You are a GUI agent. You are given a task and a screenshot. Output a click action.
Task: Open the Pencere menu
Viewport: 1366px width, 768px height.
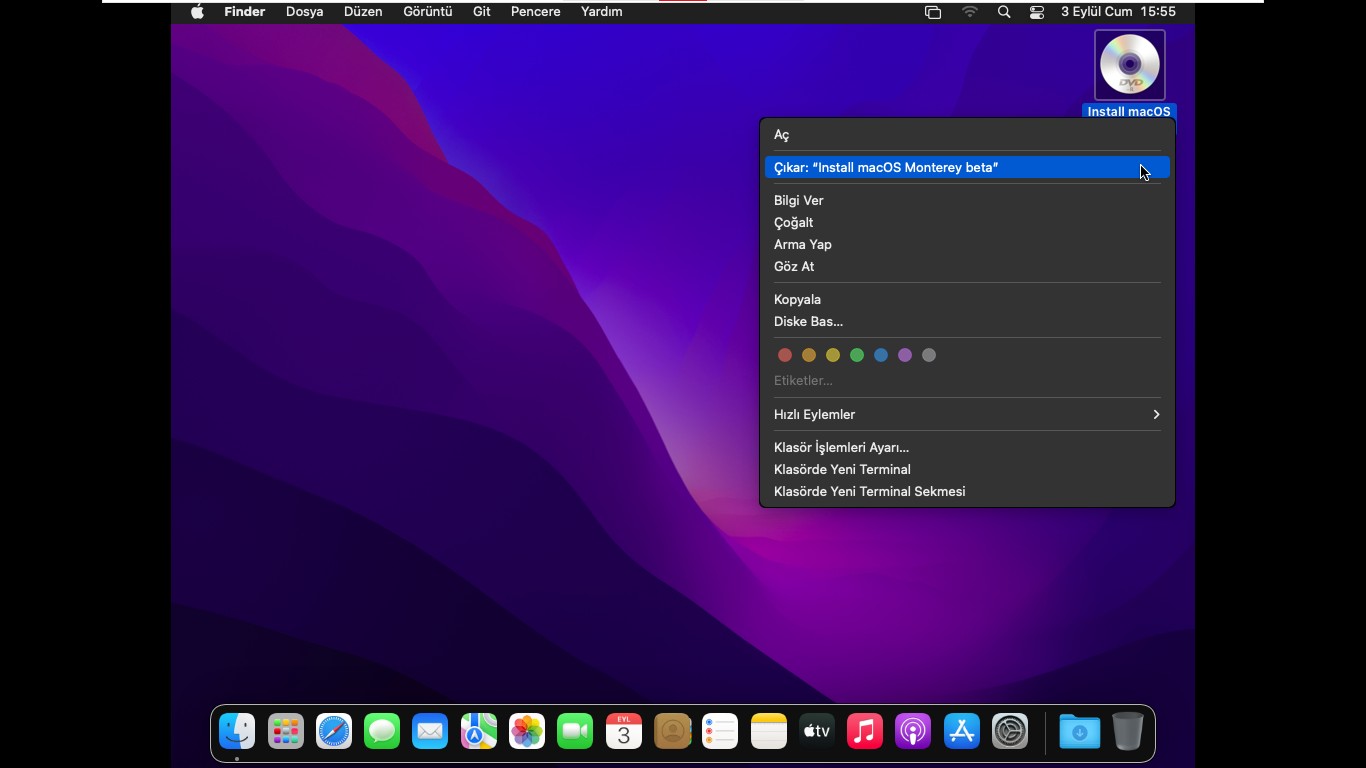(536, 12)
